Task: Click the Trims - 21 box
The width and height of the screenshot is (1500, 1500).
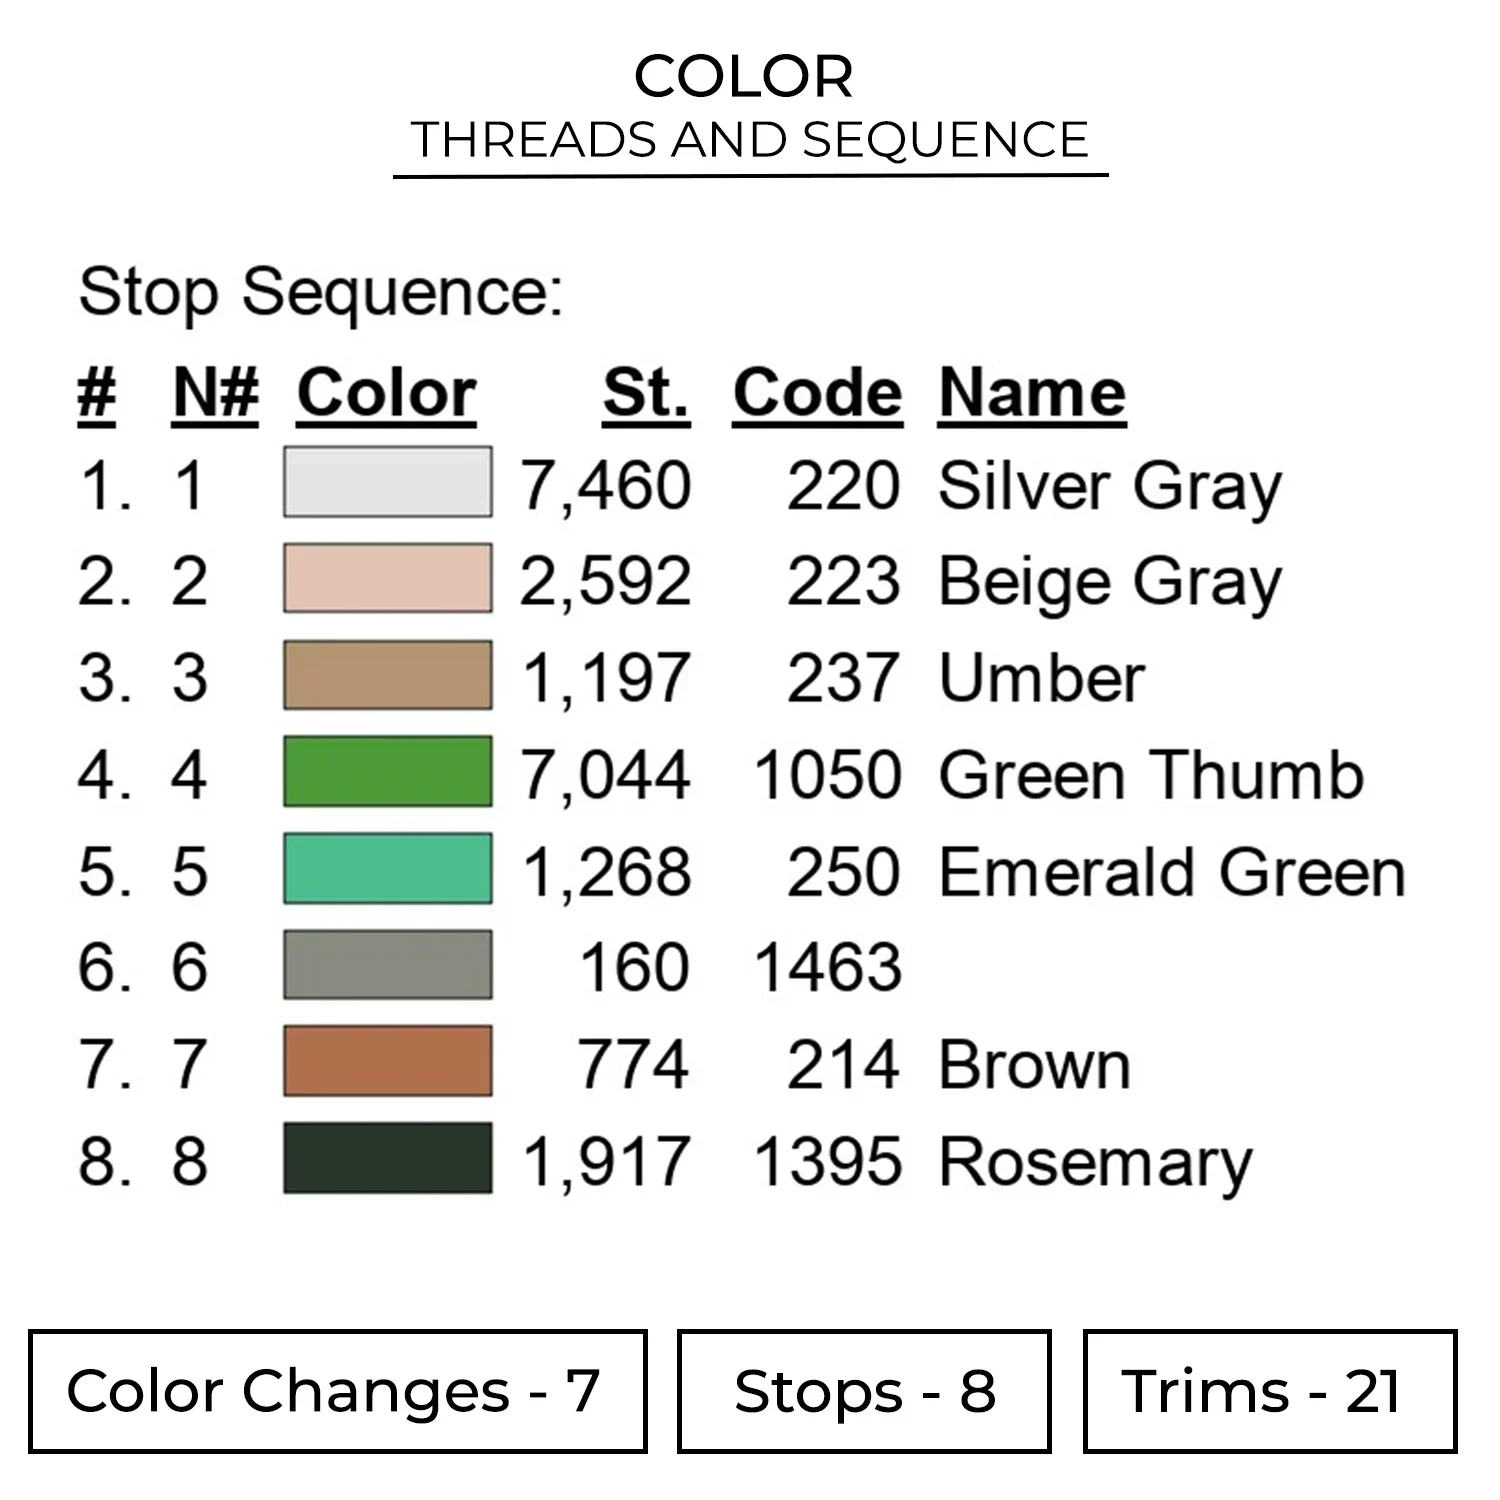Action: pyautogui.click(x=1269, y=1391)
